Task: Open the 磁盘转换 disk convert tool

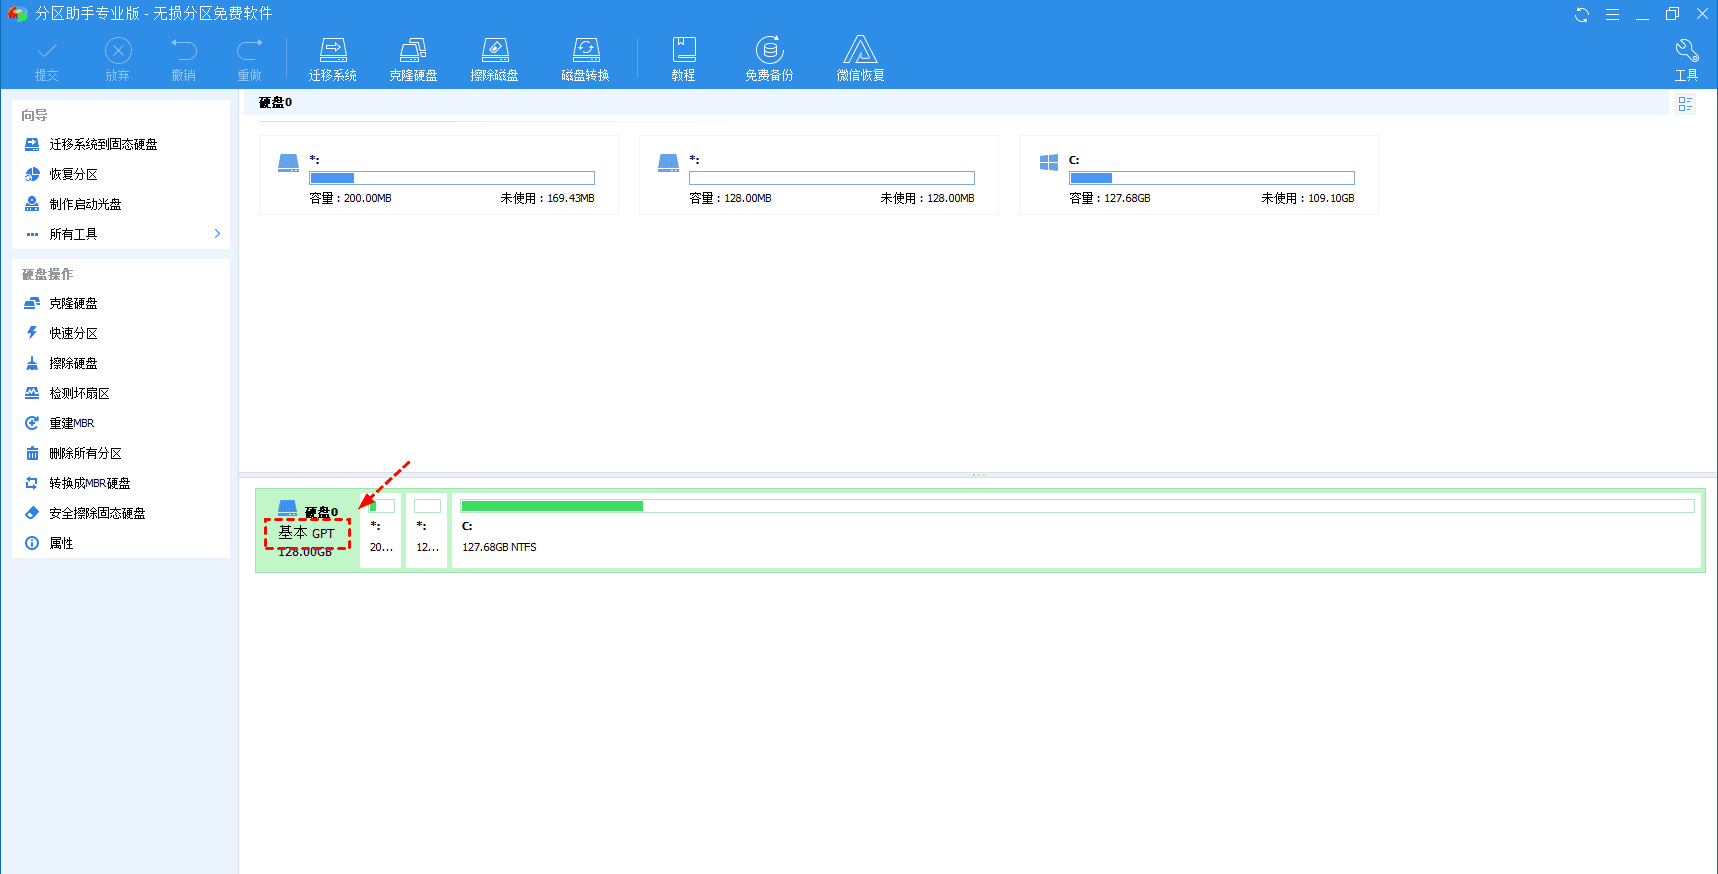Action: click(586, 60)
